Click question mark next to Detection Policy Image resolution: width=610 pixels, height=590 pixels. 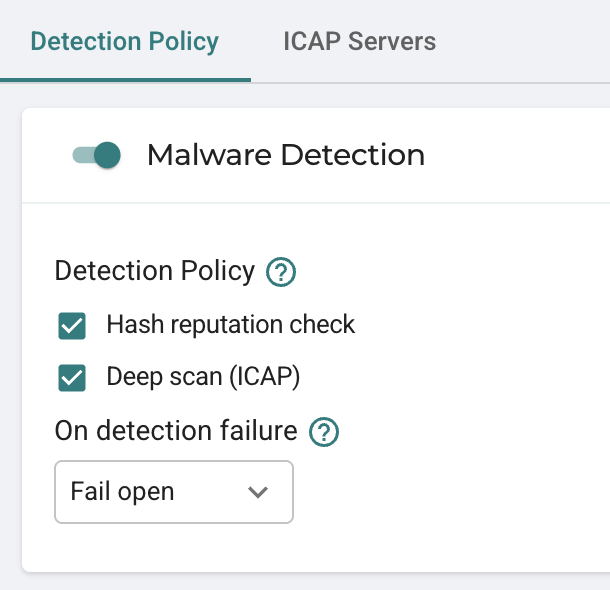point(280,272)
